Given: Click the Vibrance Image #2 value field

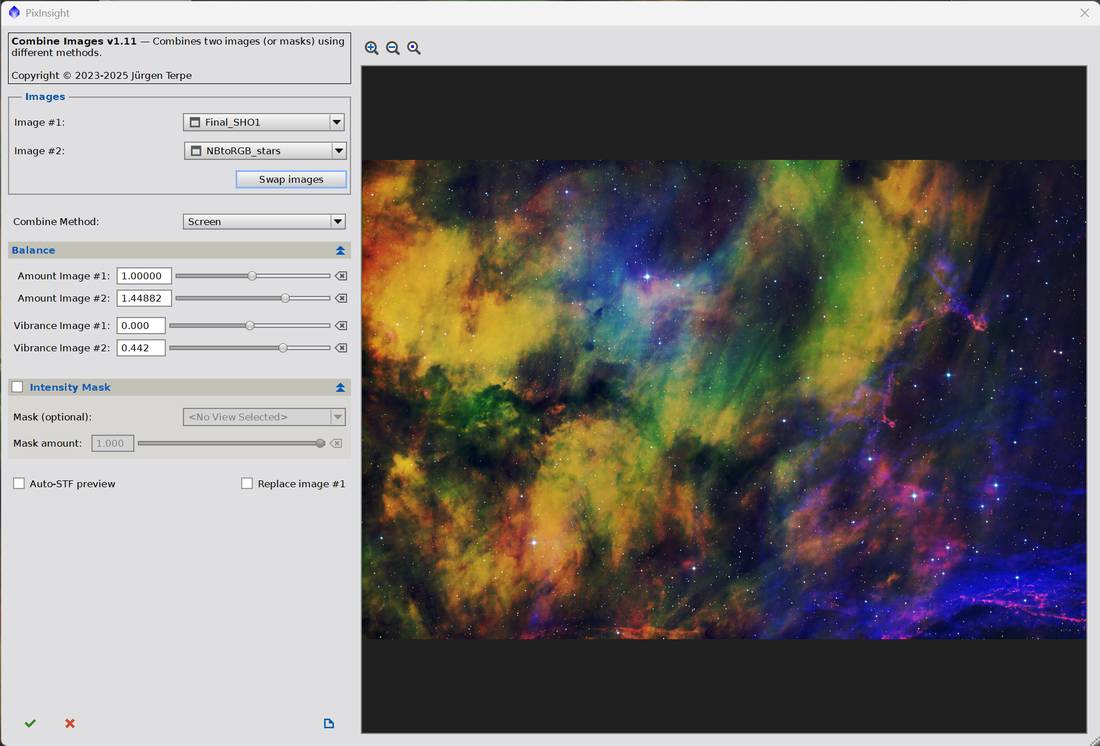Looking at the screenshot, I should (141, 348).
